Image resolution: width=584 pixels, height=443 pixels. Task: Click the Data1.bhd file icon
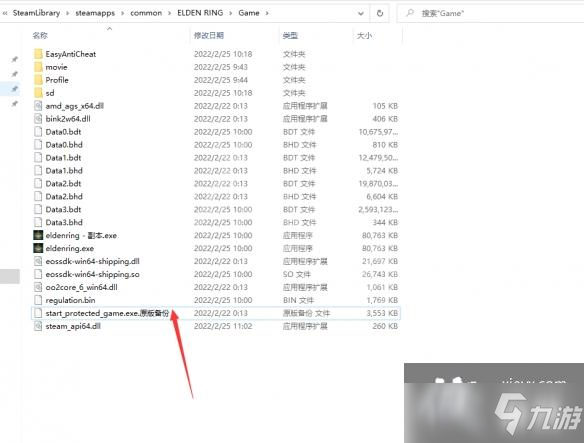(x=38, y=171)
